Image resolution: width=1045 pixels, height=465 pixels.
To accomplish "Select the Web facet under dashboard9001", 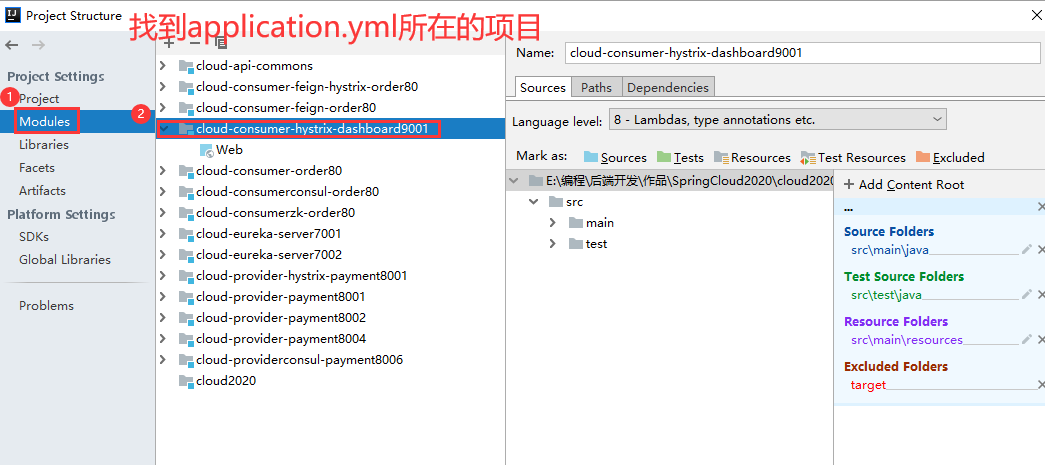I will [221, 150].
